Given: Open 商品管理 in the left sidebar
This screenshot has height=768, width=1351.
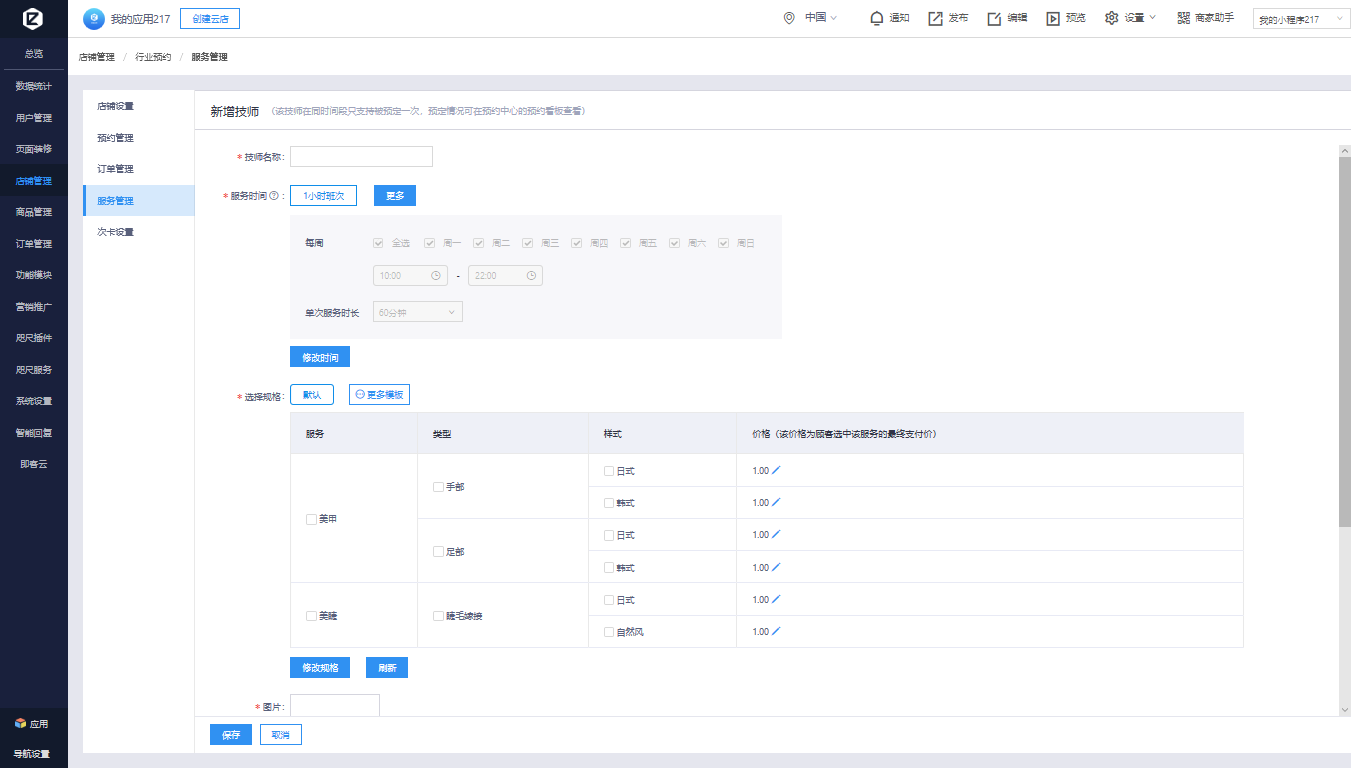Looking at the screenshot, I should point(34,212).
